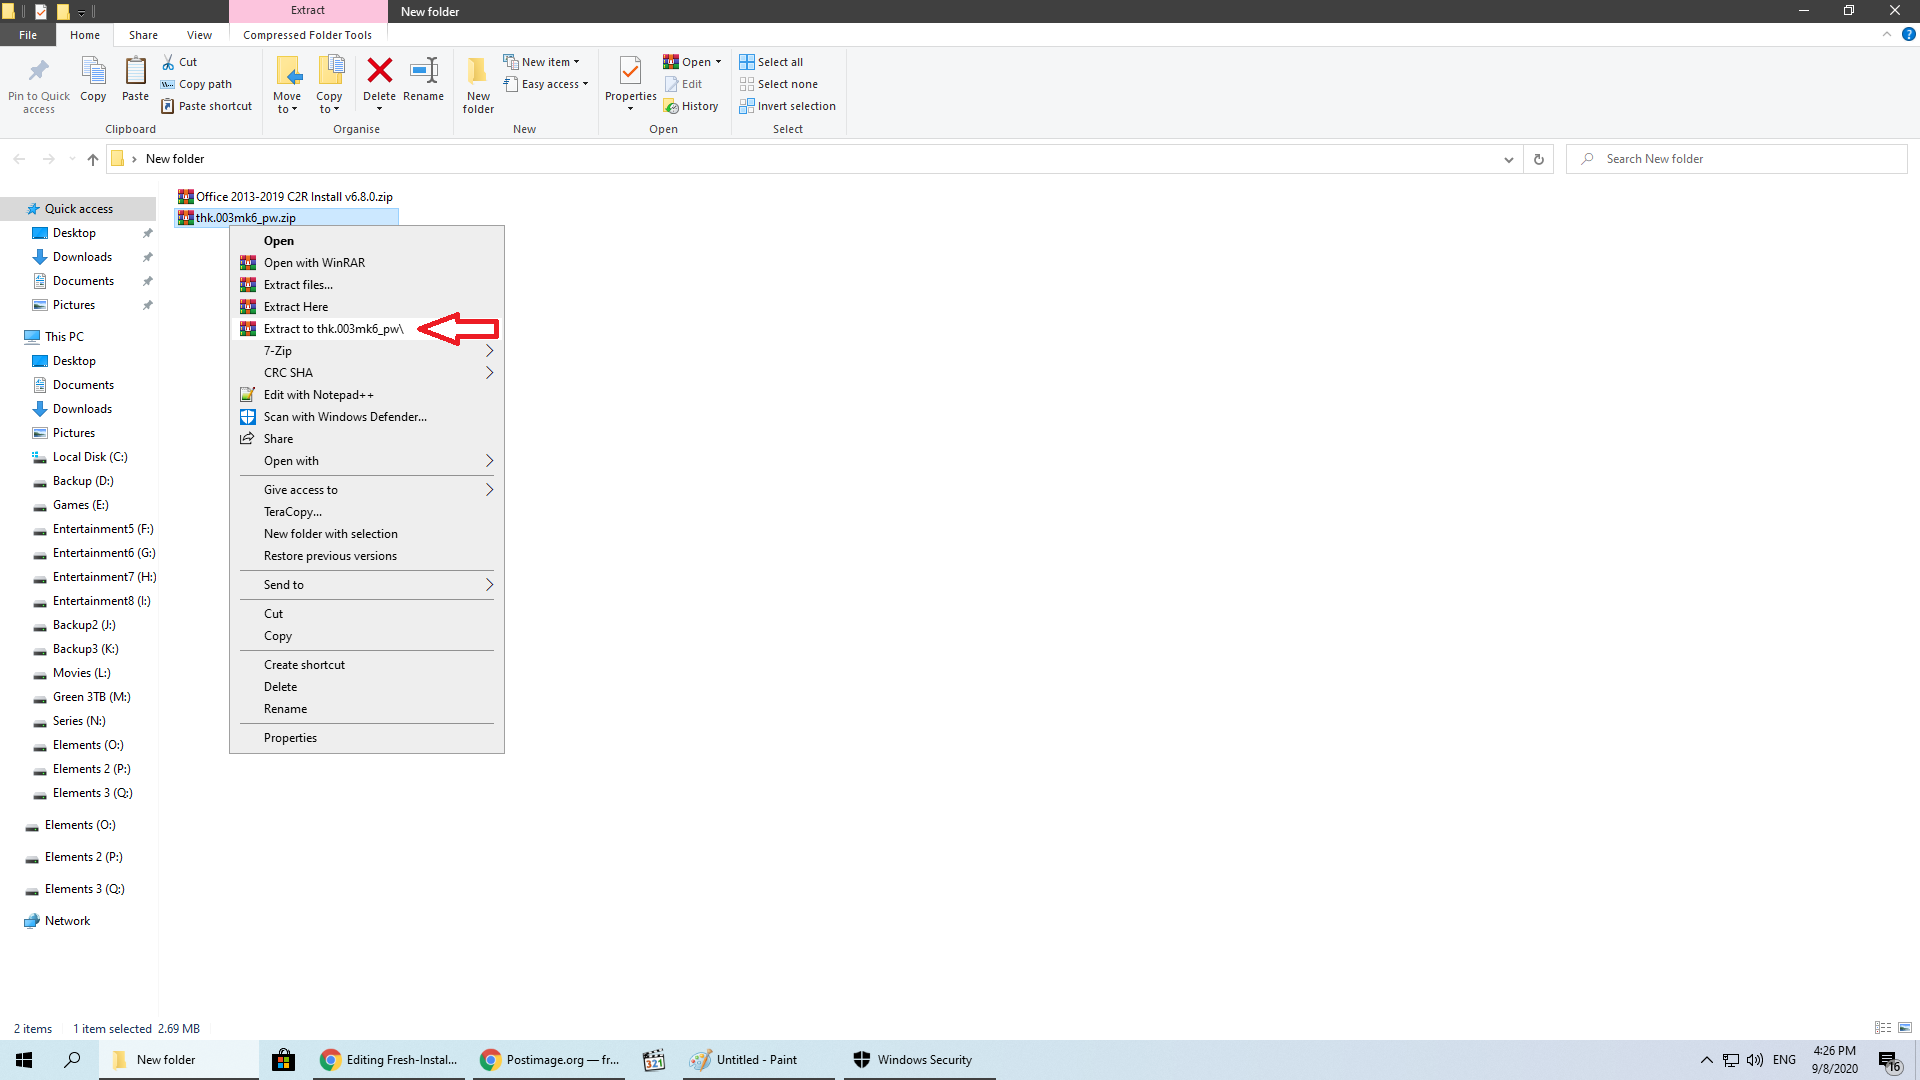The width and height of the screenshot is (1920, 1080).
Task: Click Scan with Windows Defender entry
Action: 345,417
